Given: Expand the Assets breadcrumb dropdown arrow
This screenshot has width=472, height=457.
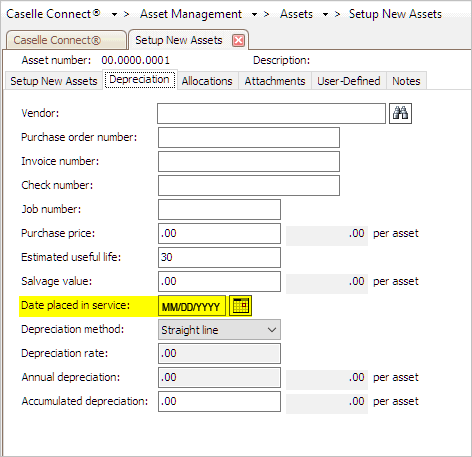Looking at the screenshot, I should click(x=325, y=15).
